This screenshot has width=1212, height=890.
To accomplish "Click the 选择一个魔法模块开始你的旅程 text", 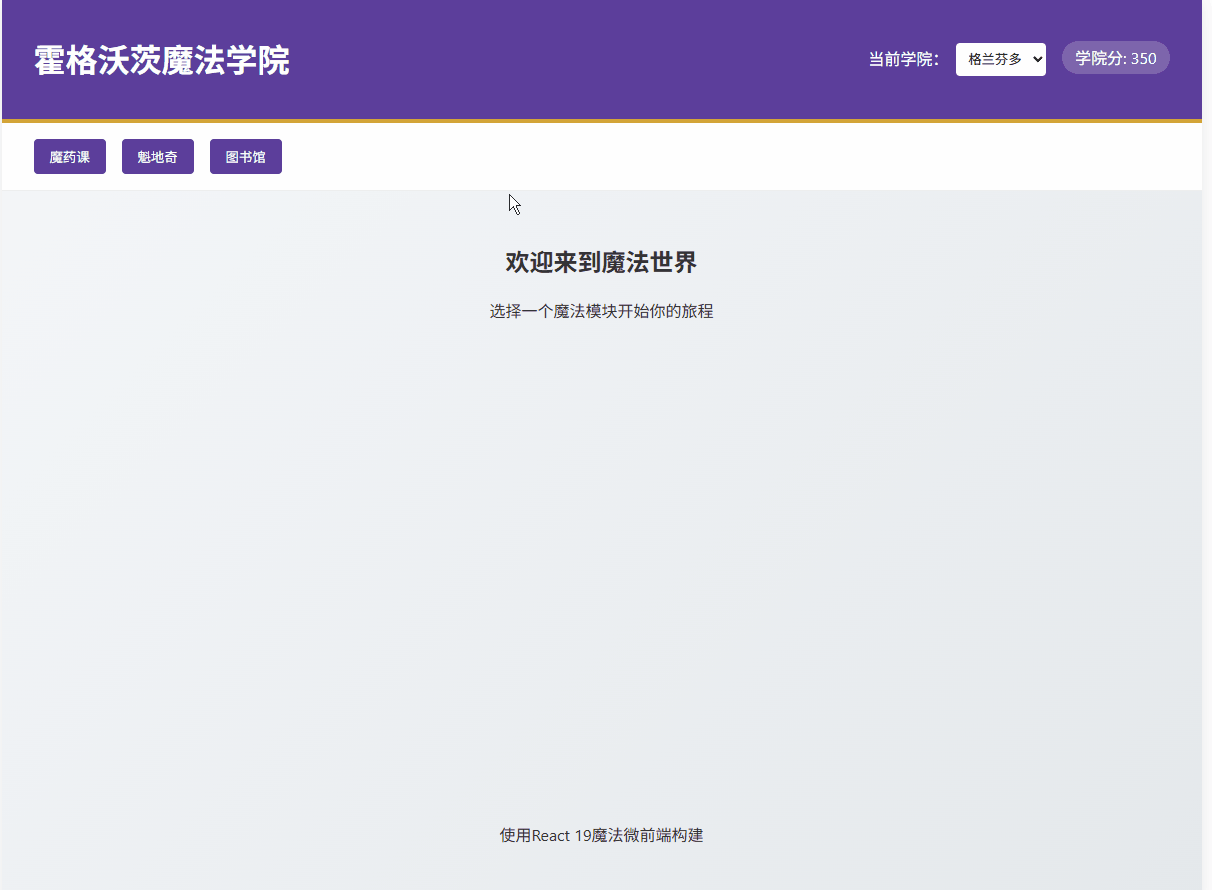I will (x=601, y=311).
